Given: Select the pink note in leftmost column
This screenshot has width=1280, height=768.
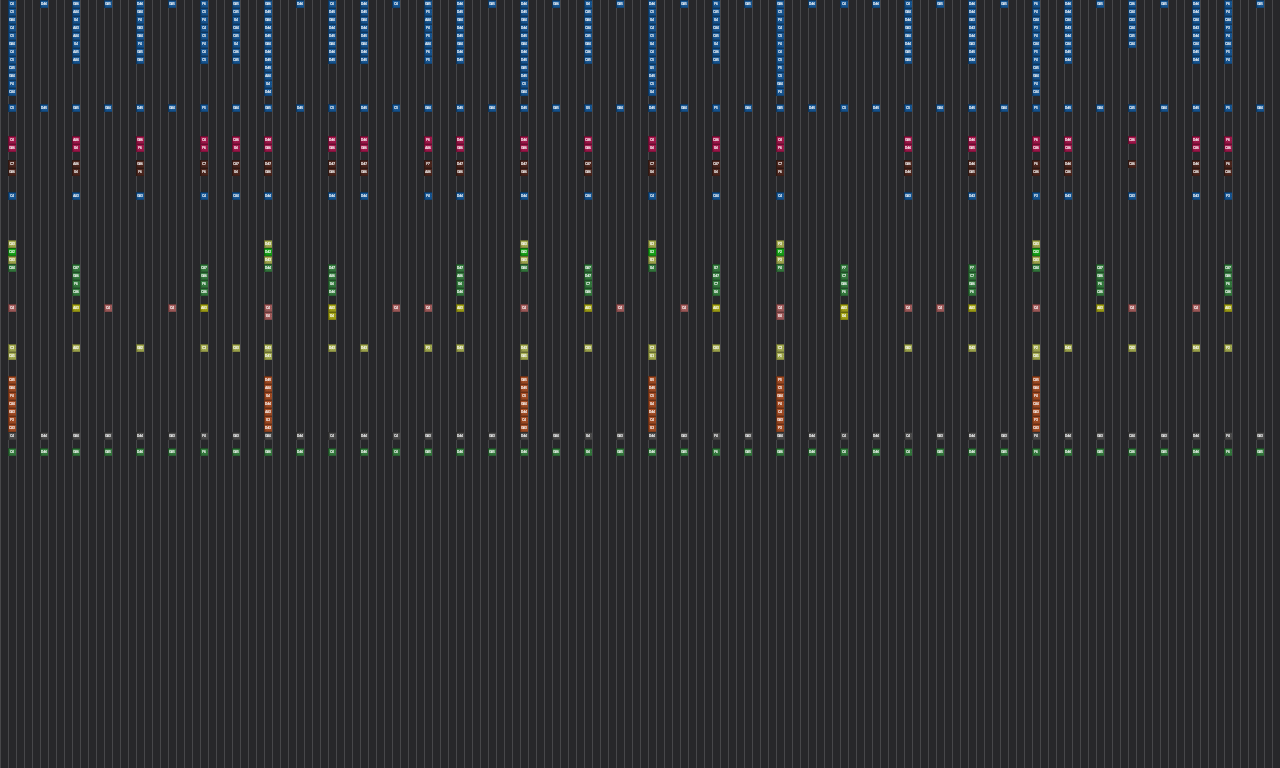Looking at the screenshot, I should [x=12, y=308].
